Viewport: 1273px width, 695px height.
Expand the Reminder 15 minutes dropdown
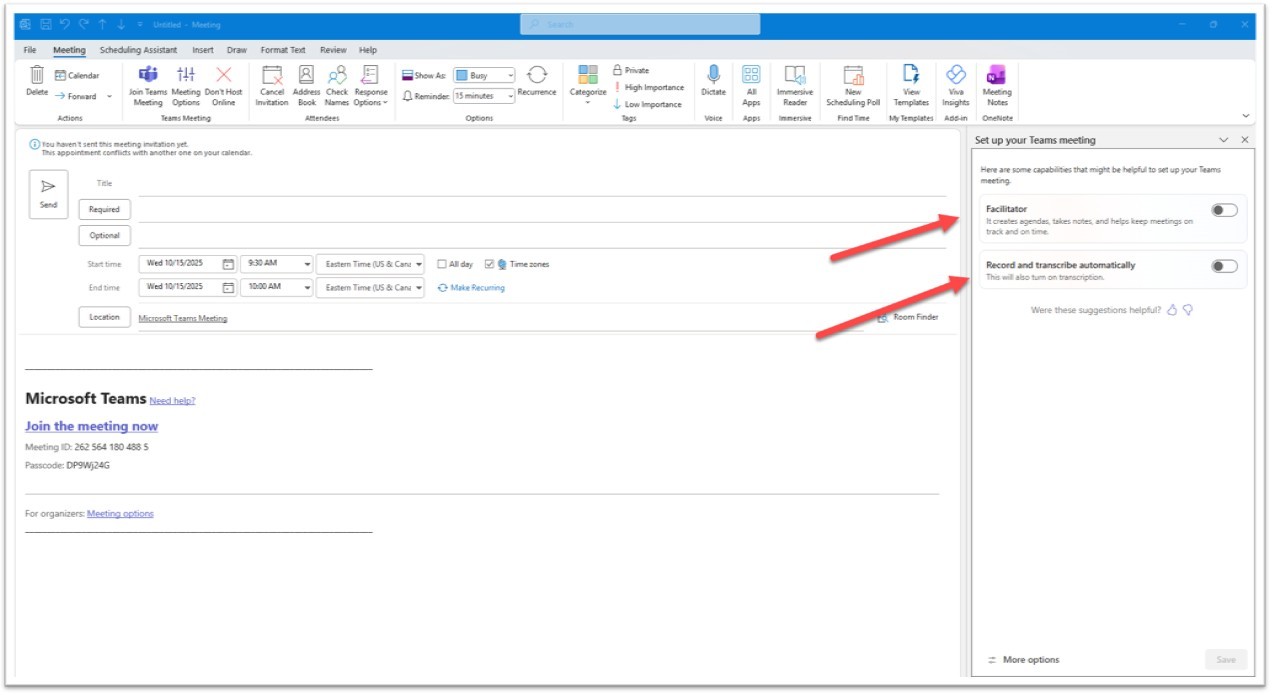point(484,96)
